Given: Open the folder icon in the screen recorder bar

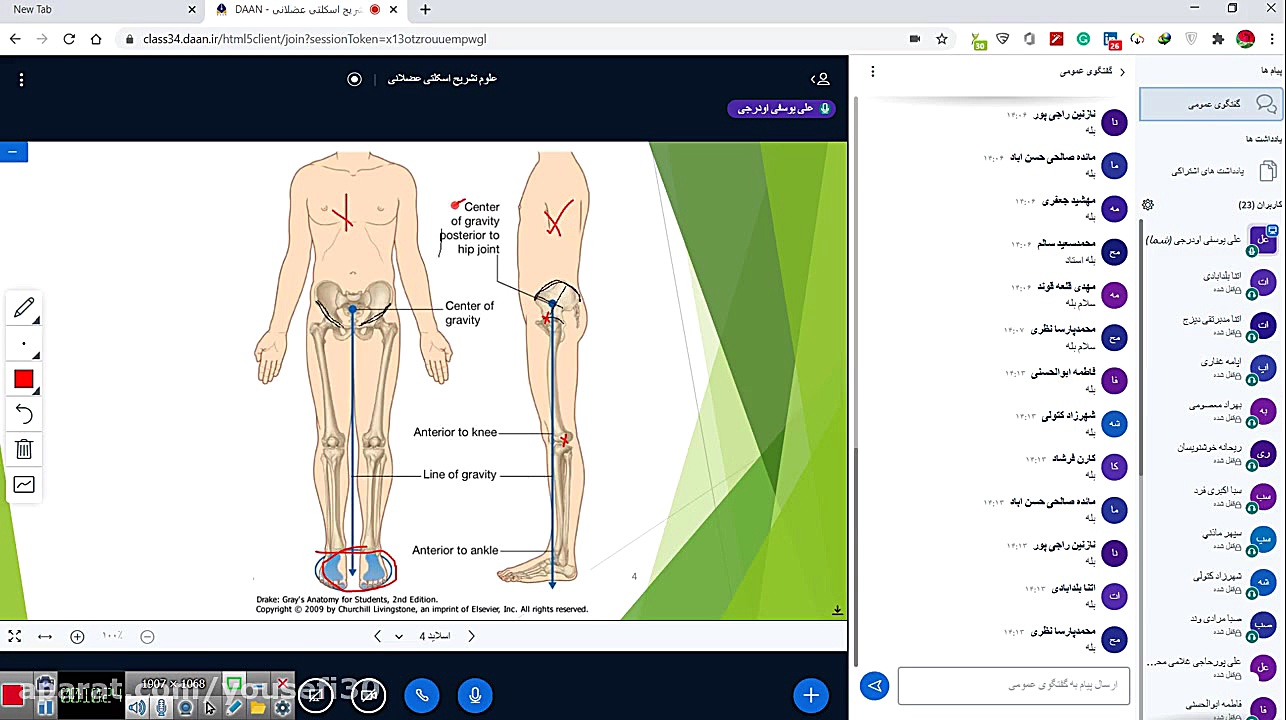Looking at the screenshot, I should tap(258, 708).
